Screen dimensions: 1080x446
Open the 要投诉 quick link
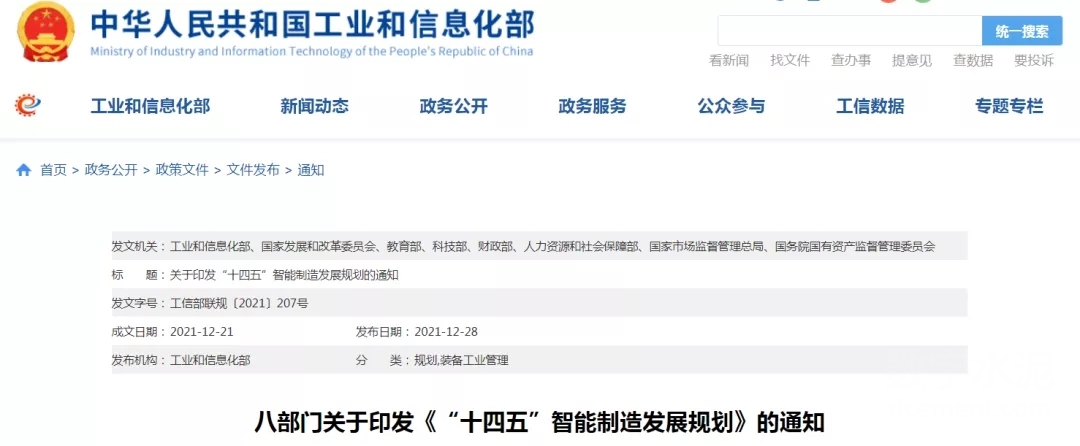tap(1034, 61)
